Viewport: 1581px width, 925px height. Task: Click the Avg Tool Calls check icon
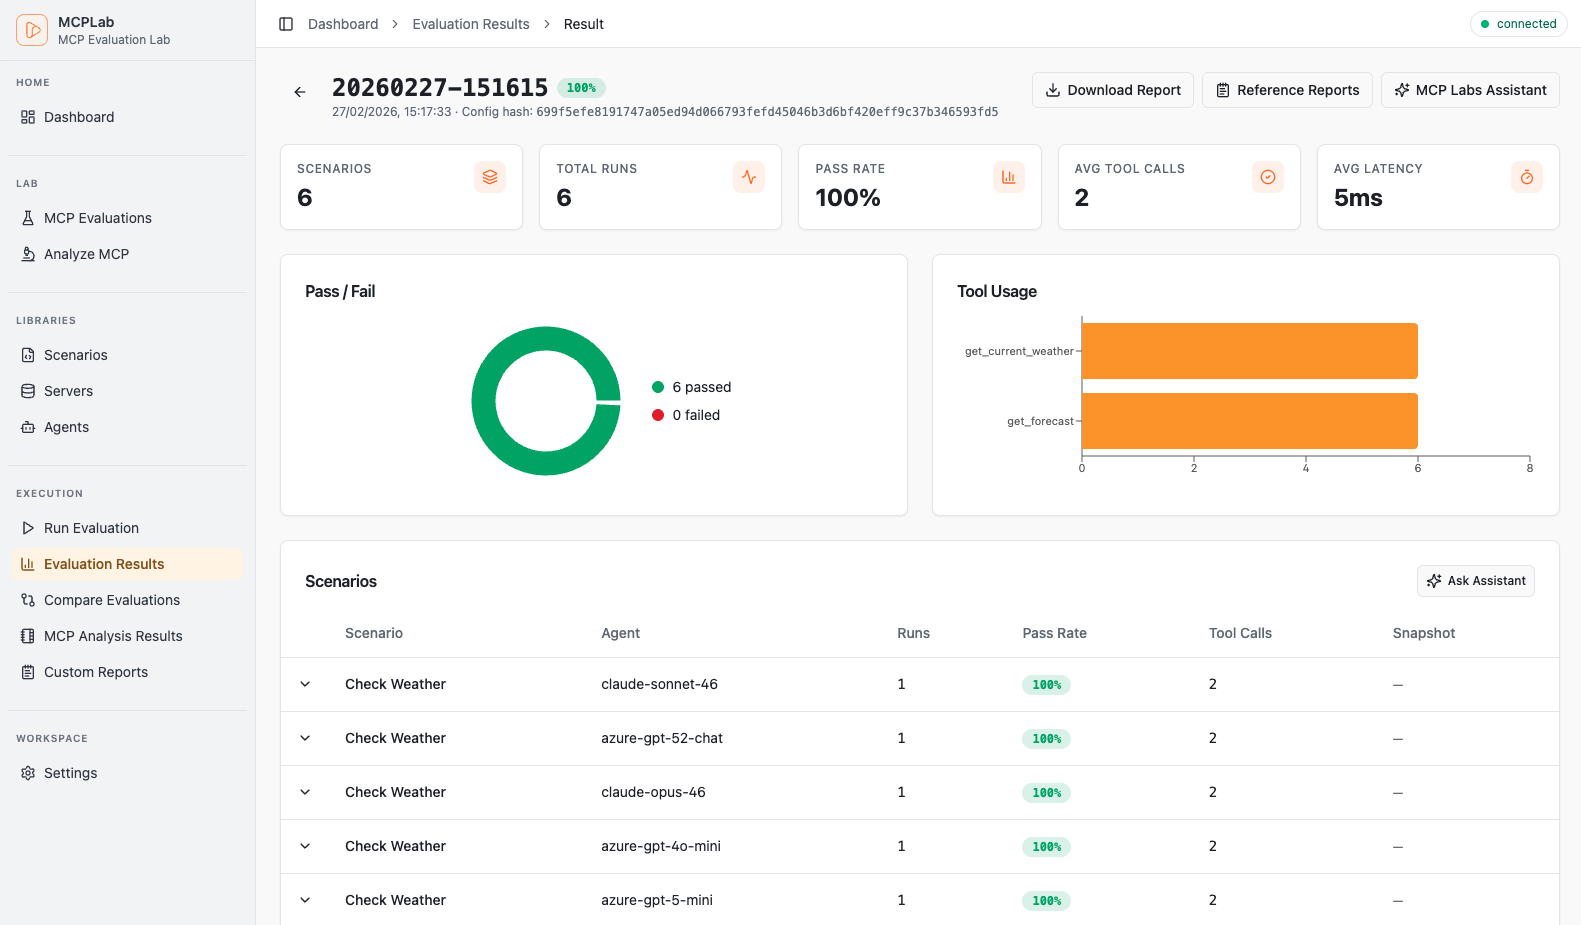(1267, 177)
